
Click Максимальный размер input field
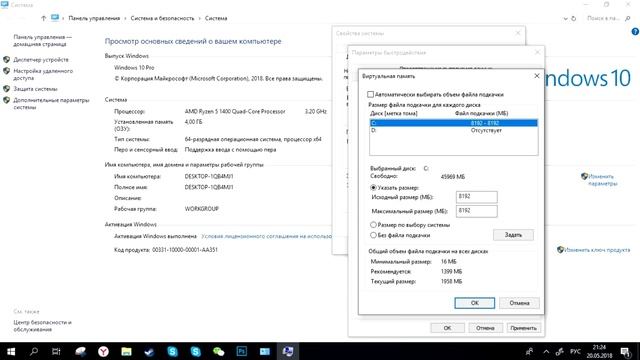[476, 211]
